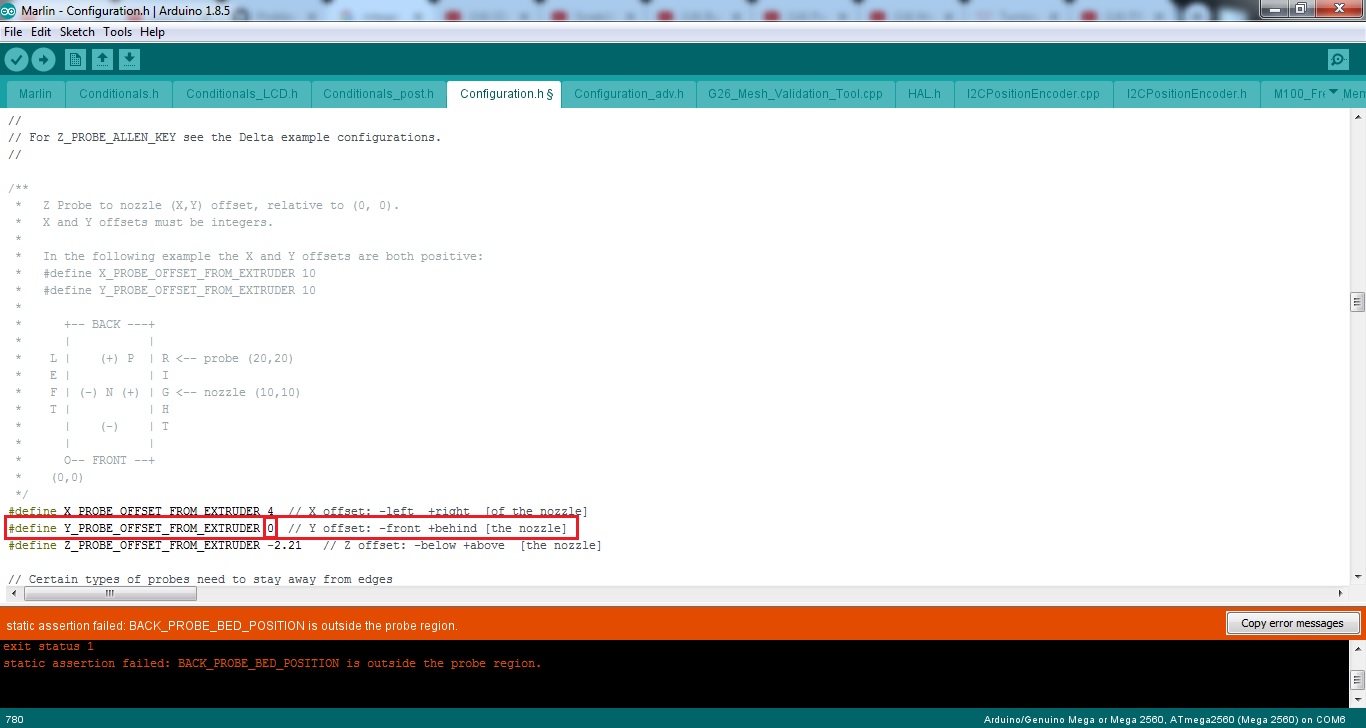Viewport: 1366px width, 728px height.
Task: Open the I2CPositionEncoder.cpp tab
Action: [x=1033, y=94]
